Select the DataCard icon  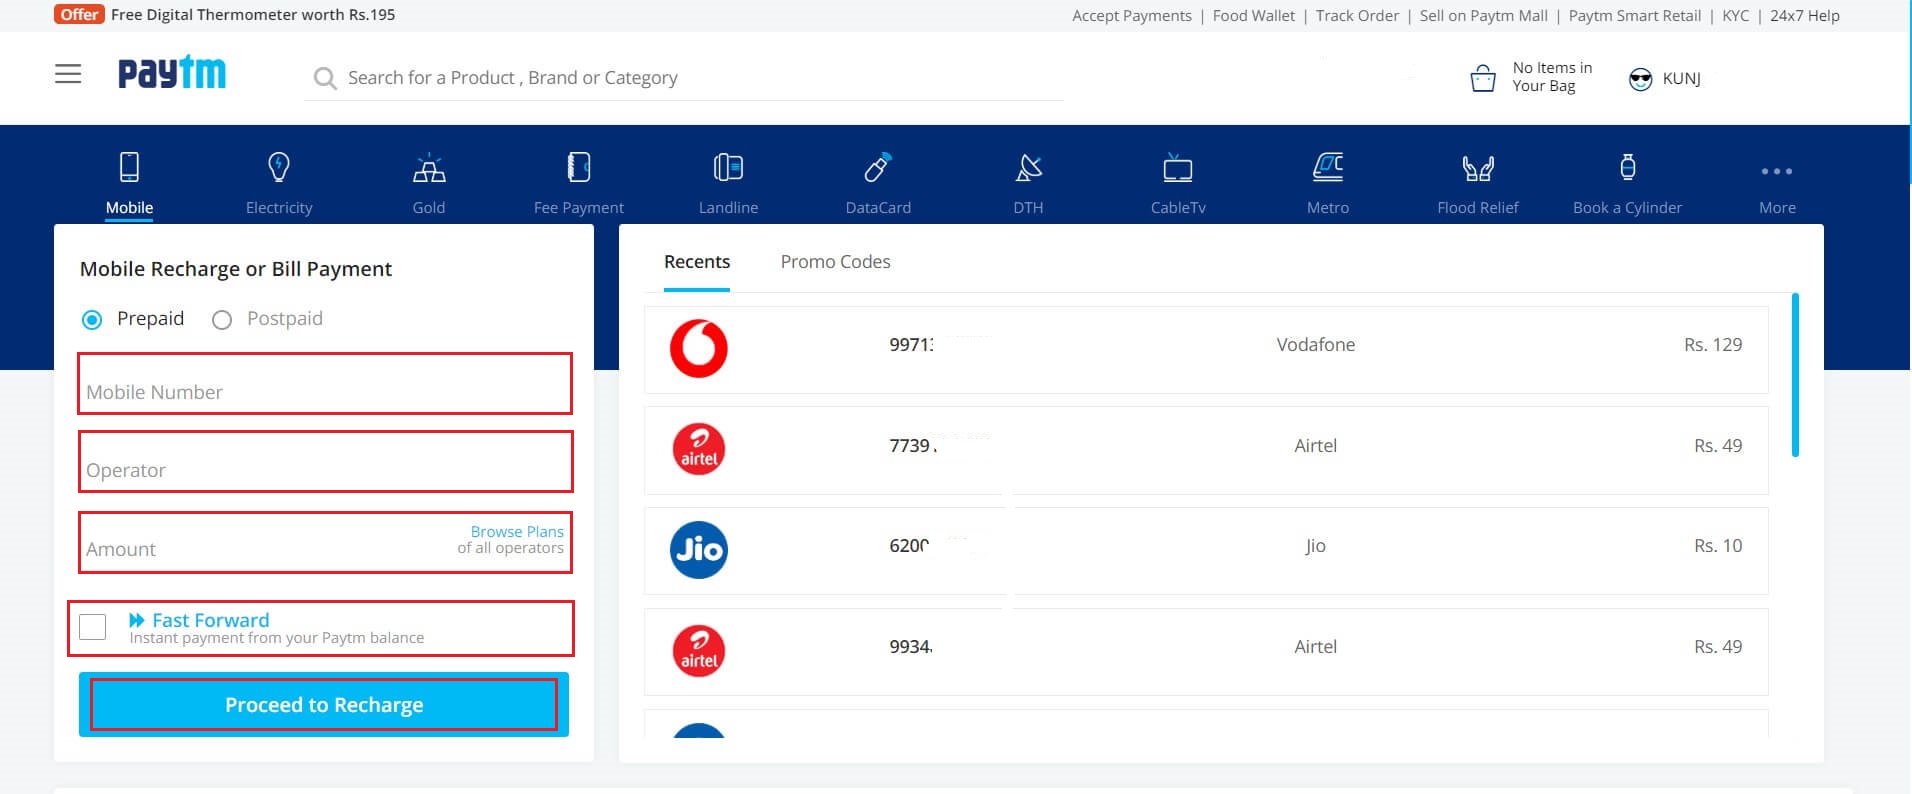tap(878, 167)
